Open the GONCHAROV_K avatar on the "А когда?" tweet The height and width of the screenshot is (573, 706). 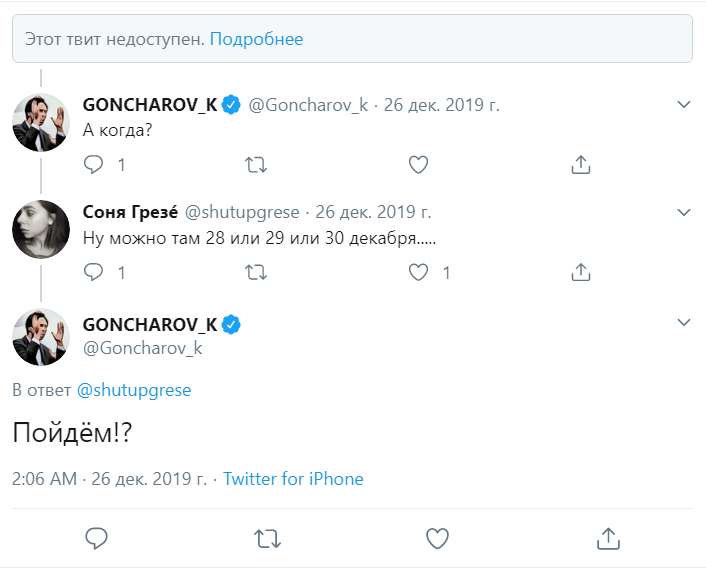click(40, 122)
